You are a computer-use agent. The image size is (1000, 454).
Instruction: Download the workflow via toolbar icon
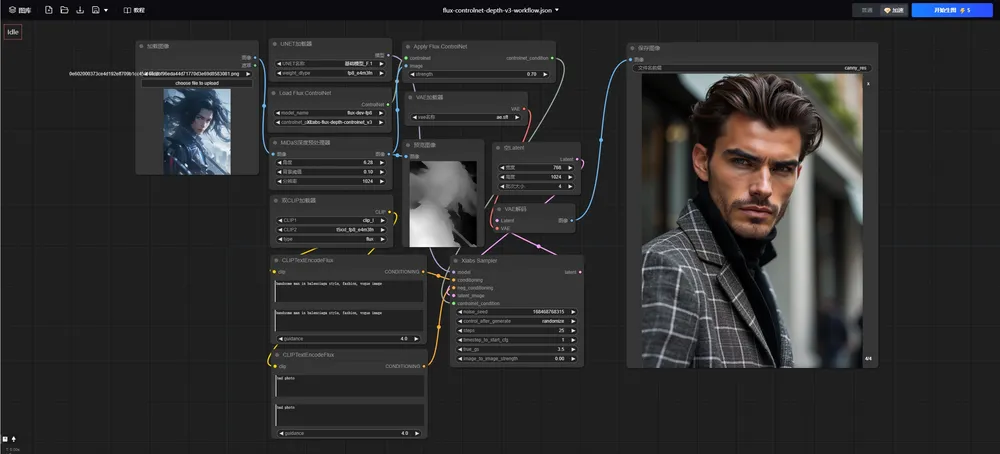[x=80, y=10]
